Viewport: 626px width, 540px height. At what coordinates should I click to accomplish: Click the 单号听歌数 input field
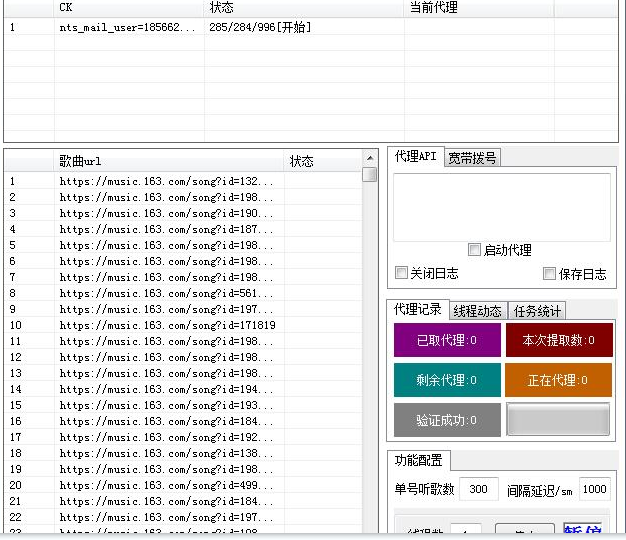click(478, 489)
